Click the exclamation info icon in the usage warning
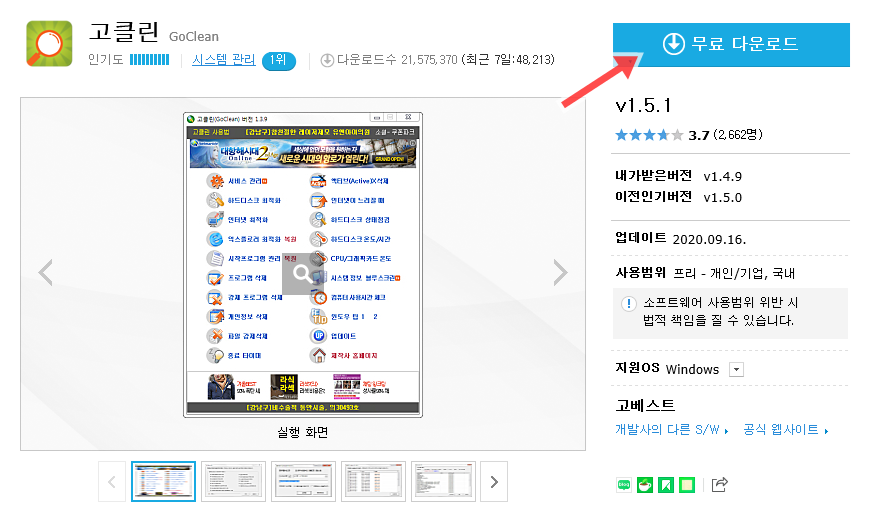 [x=628, y=304]
